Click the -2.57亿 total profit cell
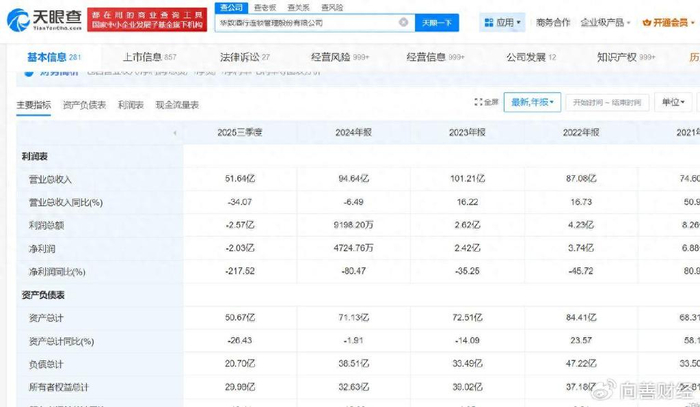 240,224
